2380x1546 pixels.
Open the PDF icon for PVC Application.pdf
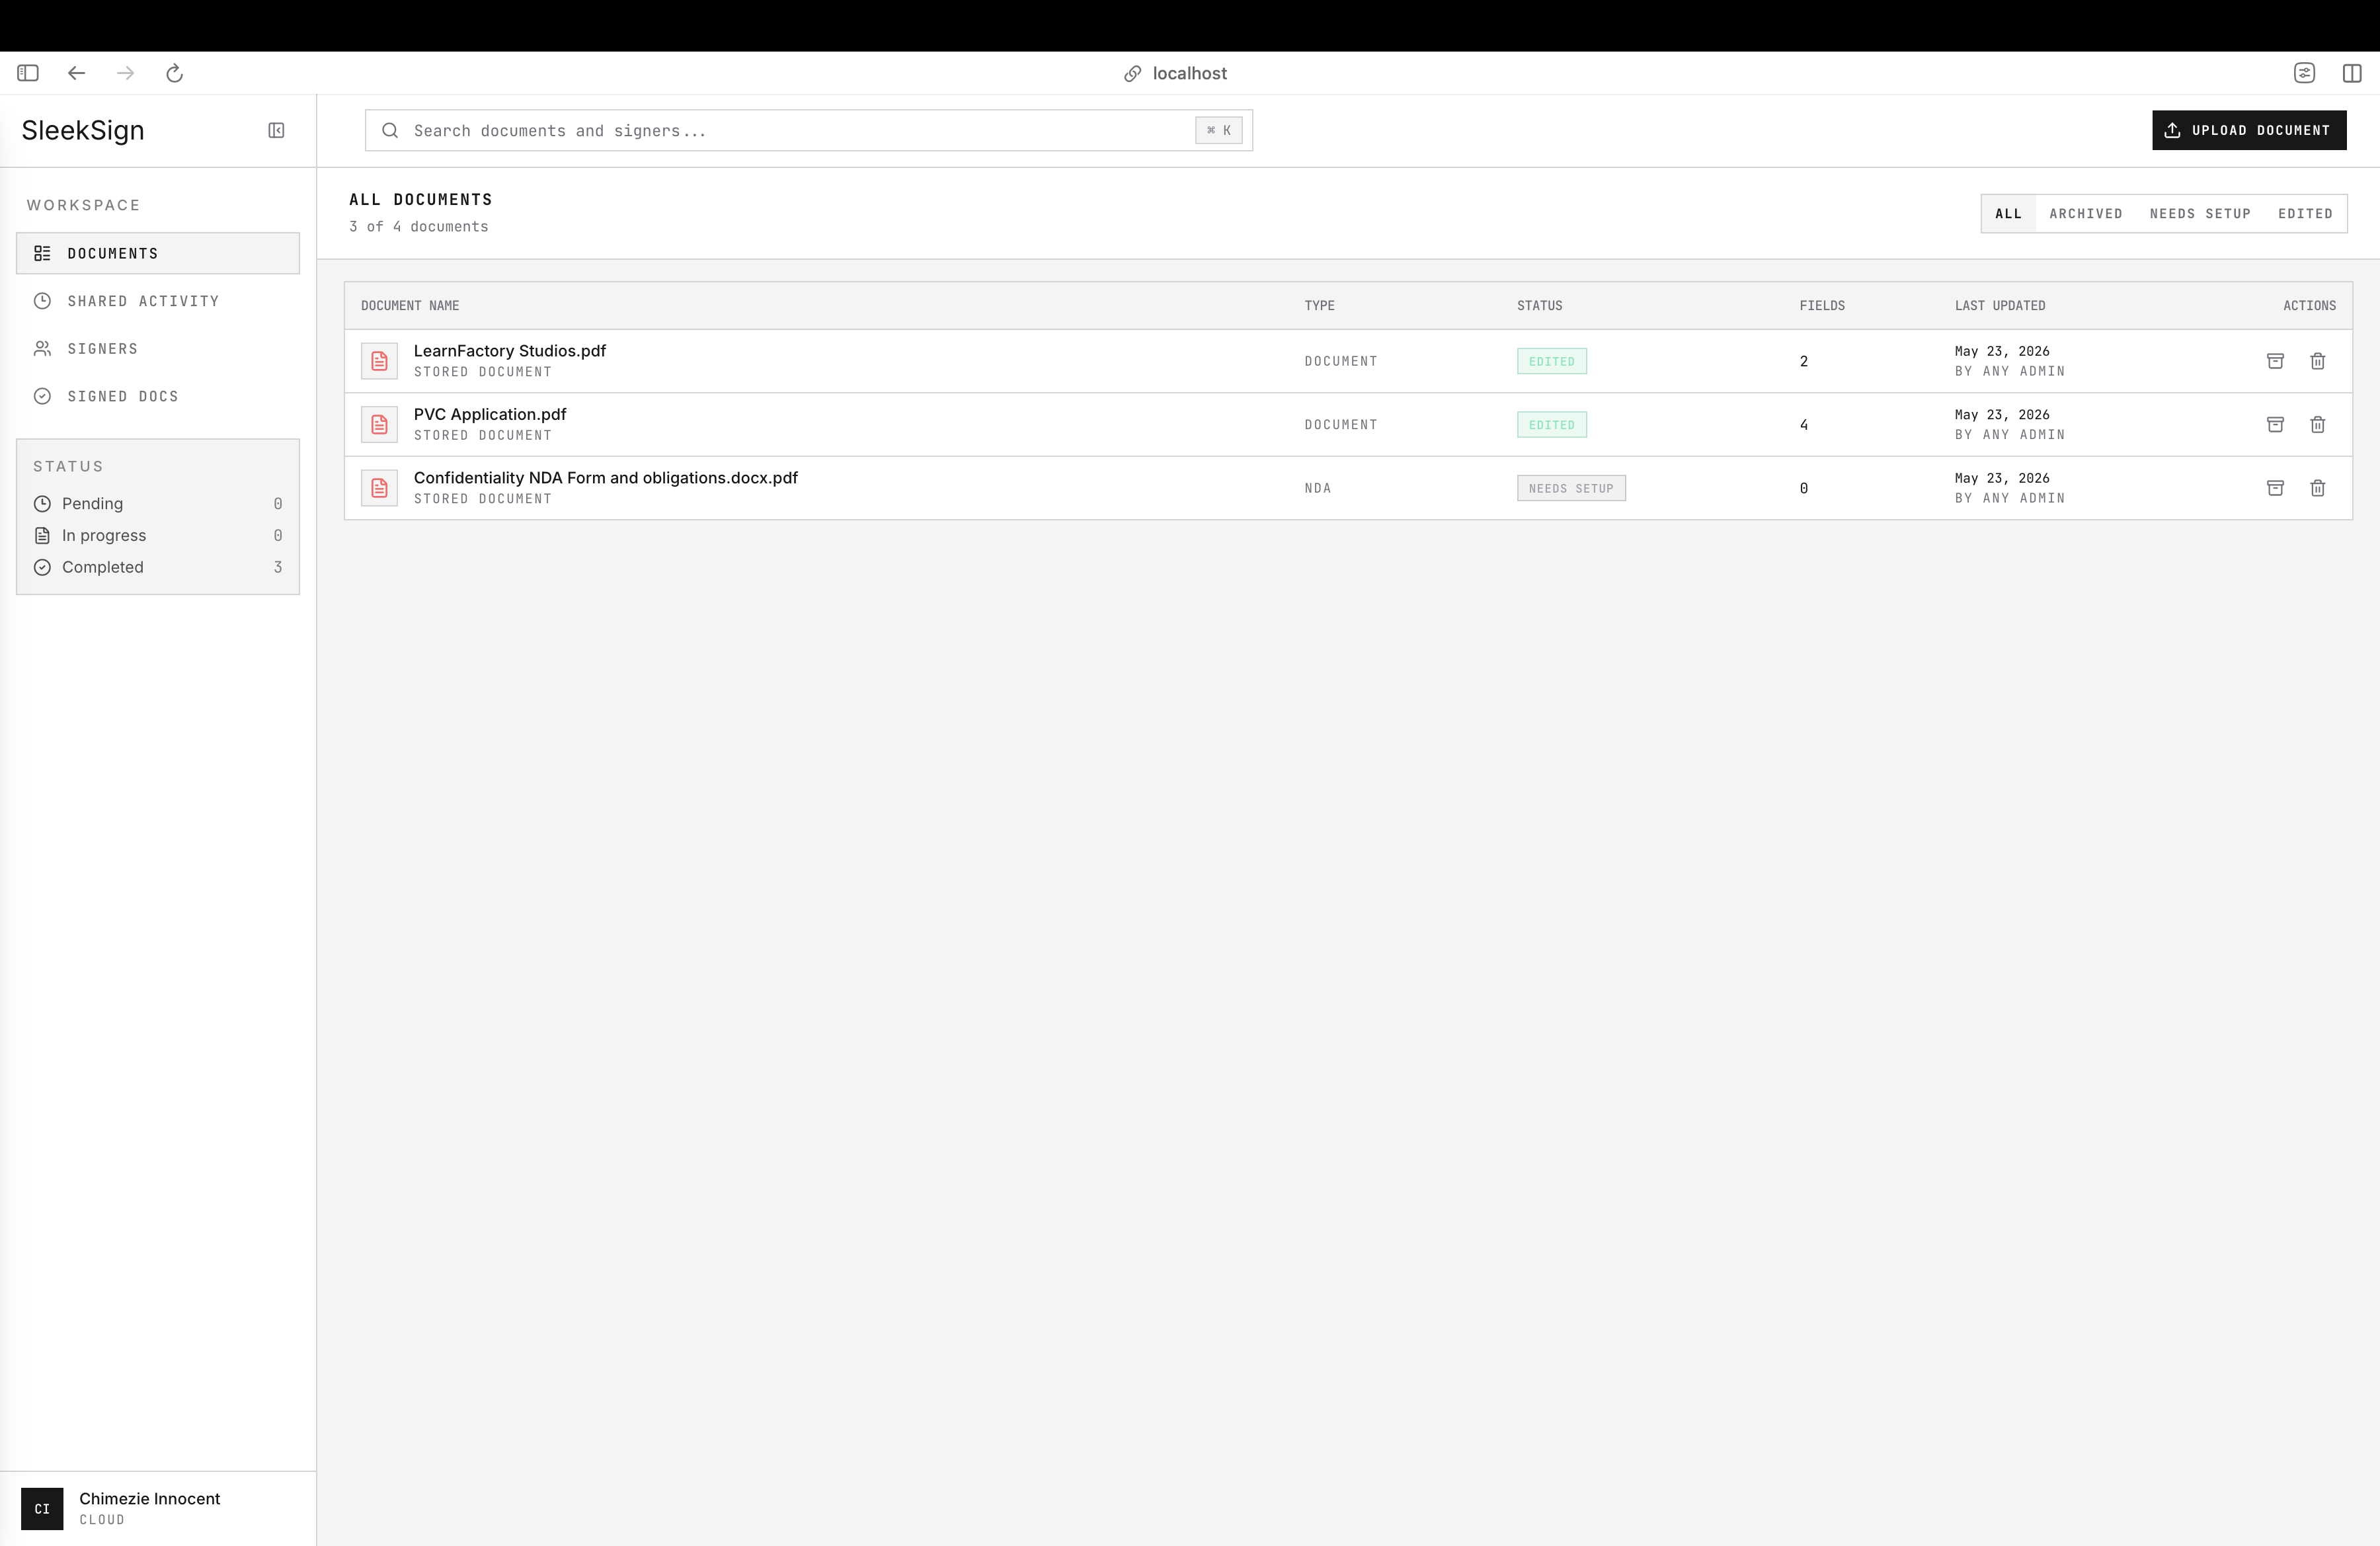(x=379, y=425)
